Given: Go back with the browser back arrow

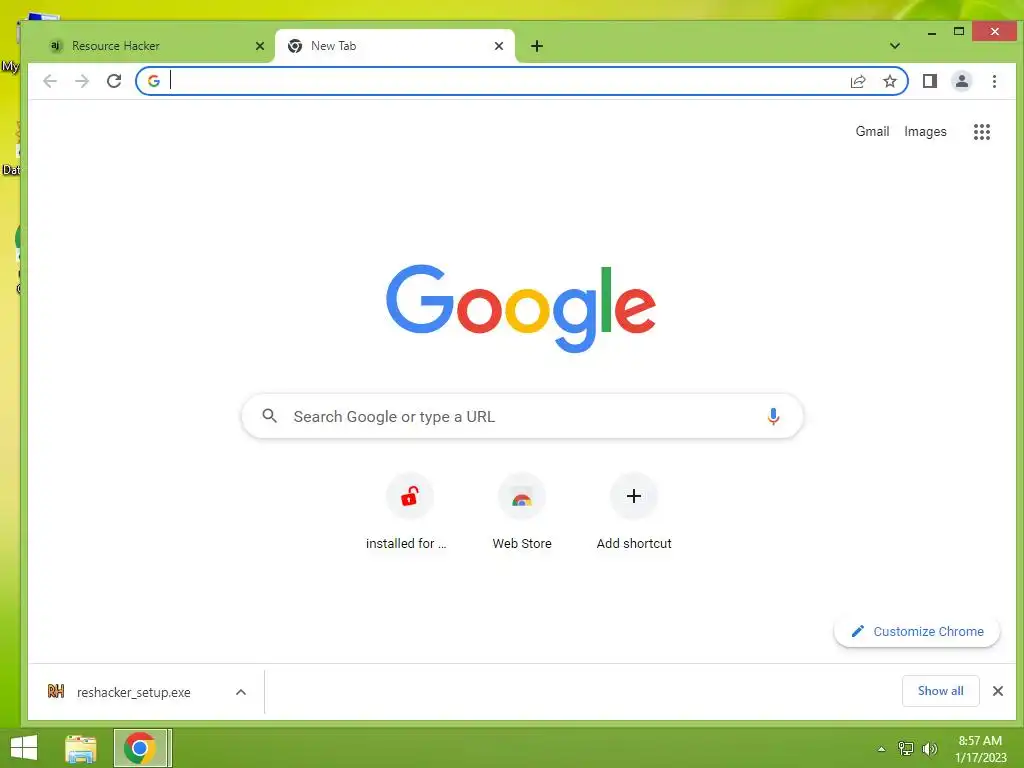Looking at the screenshot, I should [x=50, y=81].
